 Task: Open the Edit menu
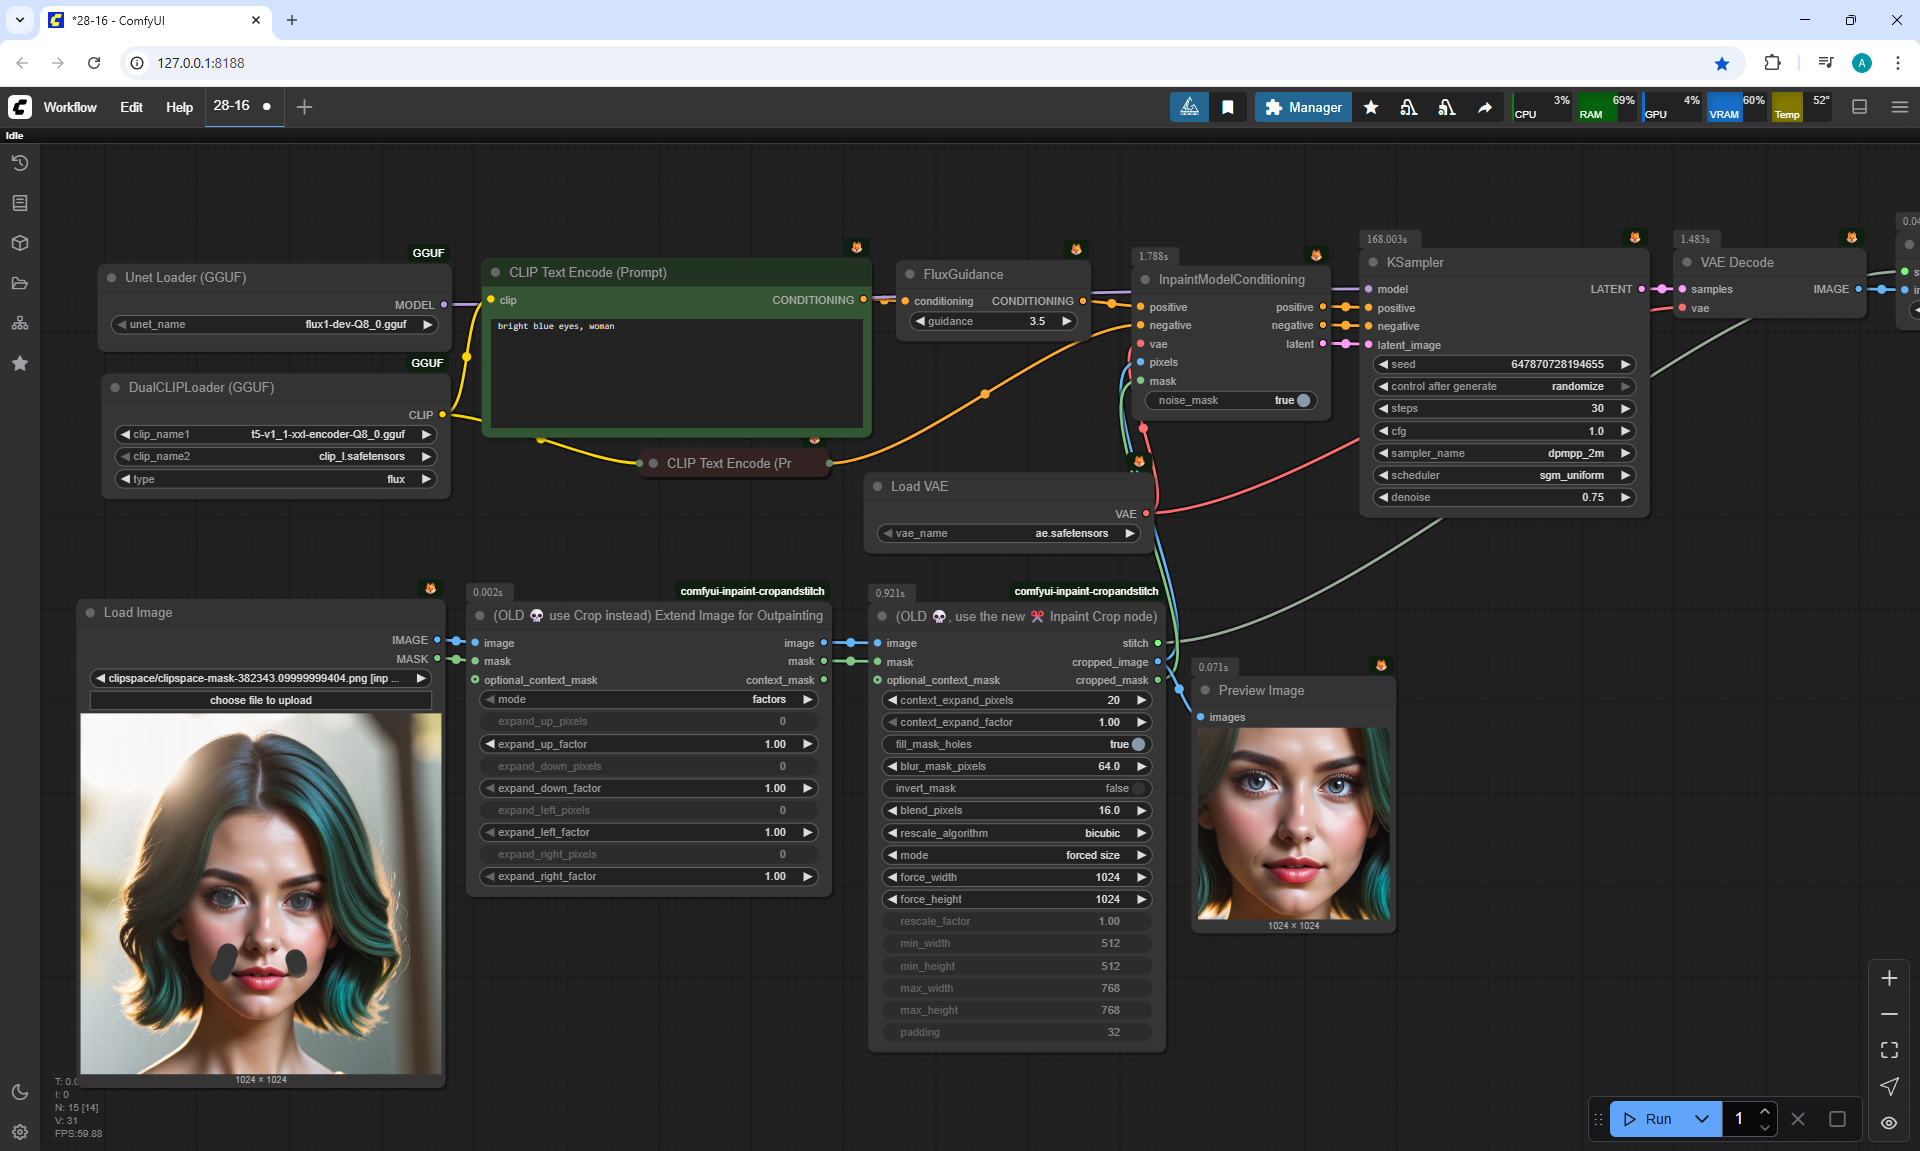[131, 107]
